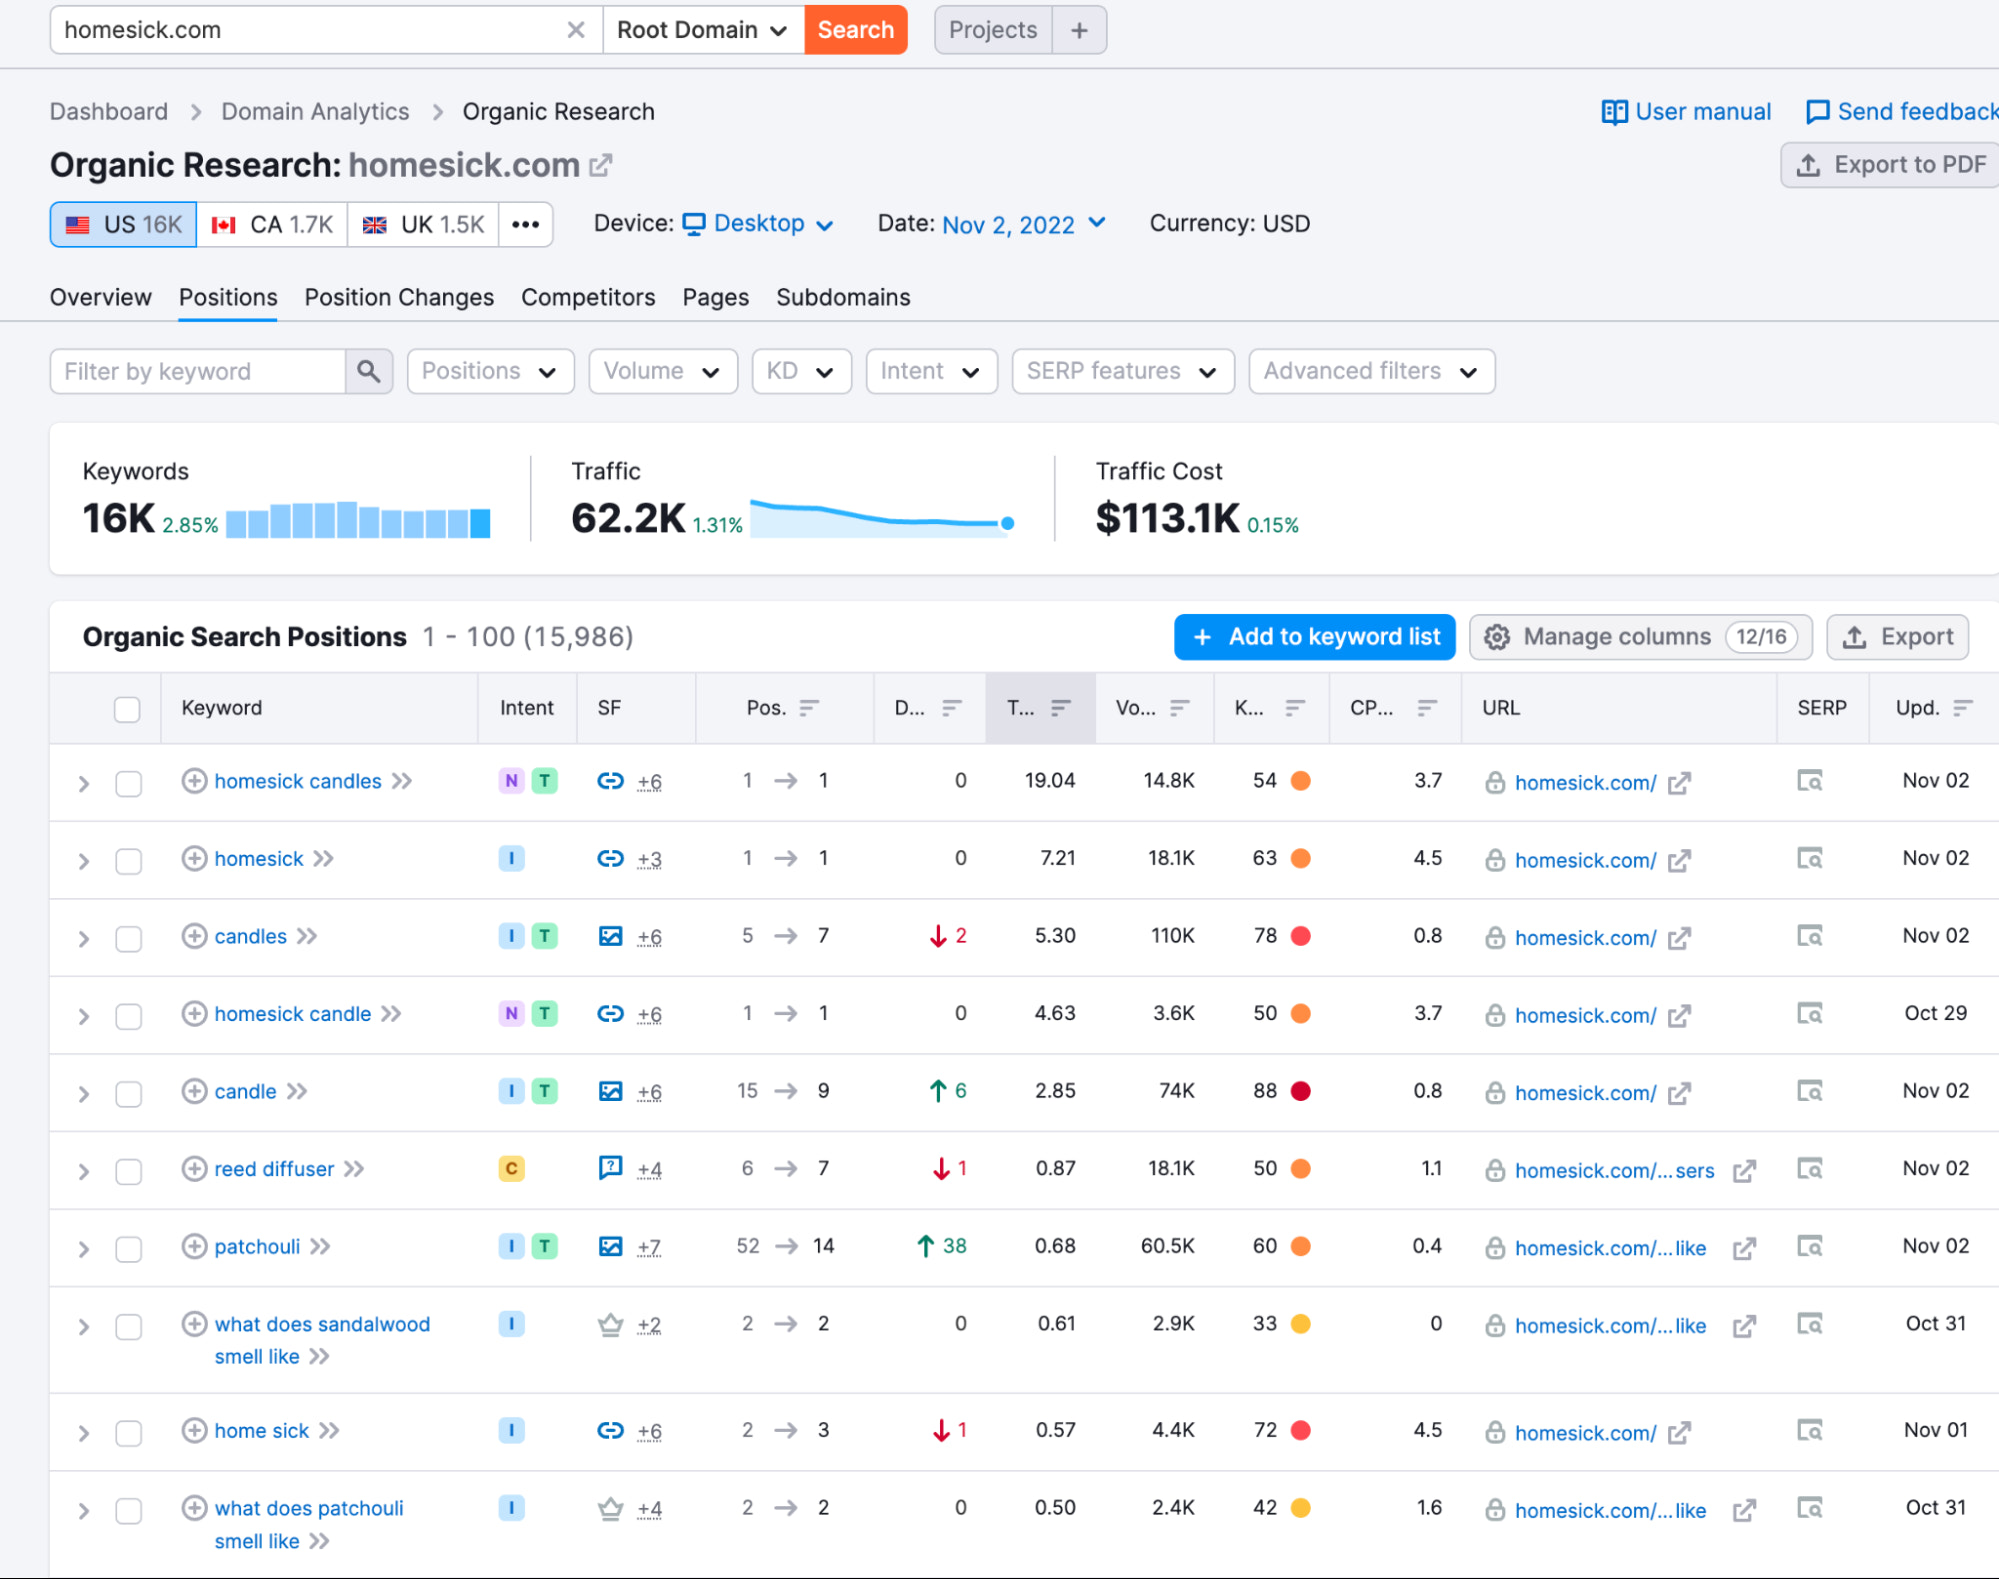The image size is (1999, 1579).
Task: Click the Export to PDF icon
Action: tap(1808, 165)
